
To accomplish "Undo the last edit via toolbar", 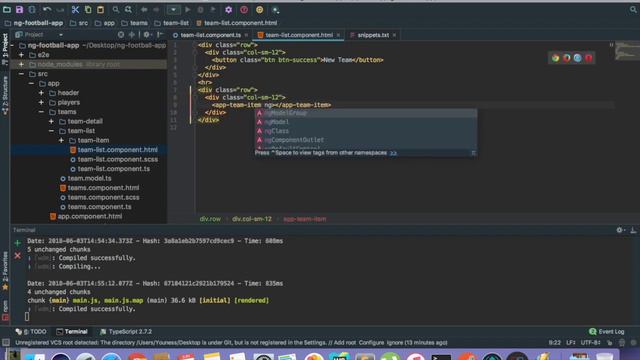I will click(47, 9).
